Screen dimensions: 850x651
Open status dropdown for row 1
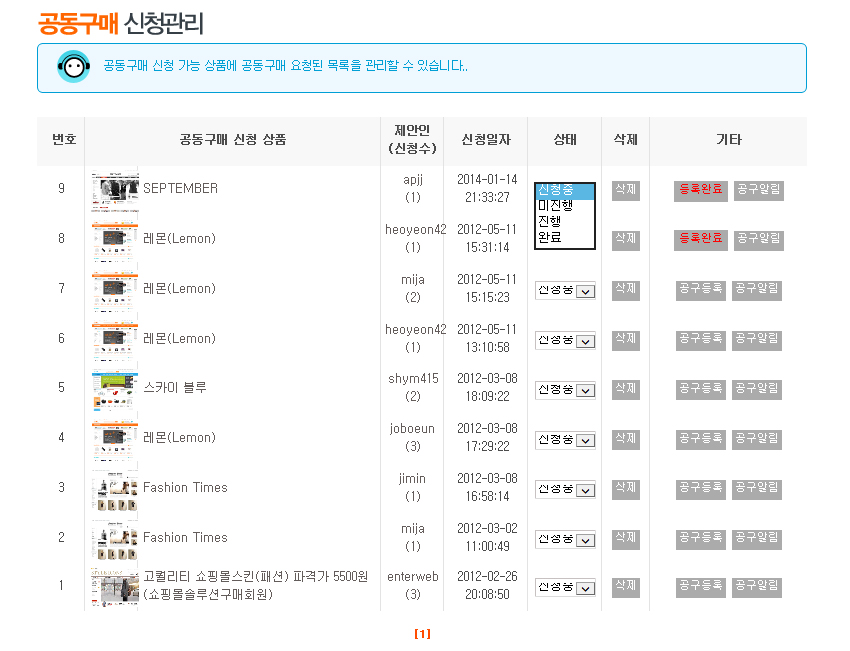[x=565, y=588]
